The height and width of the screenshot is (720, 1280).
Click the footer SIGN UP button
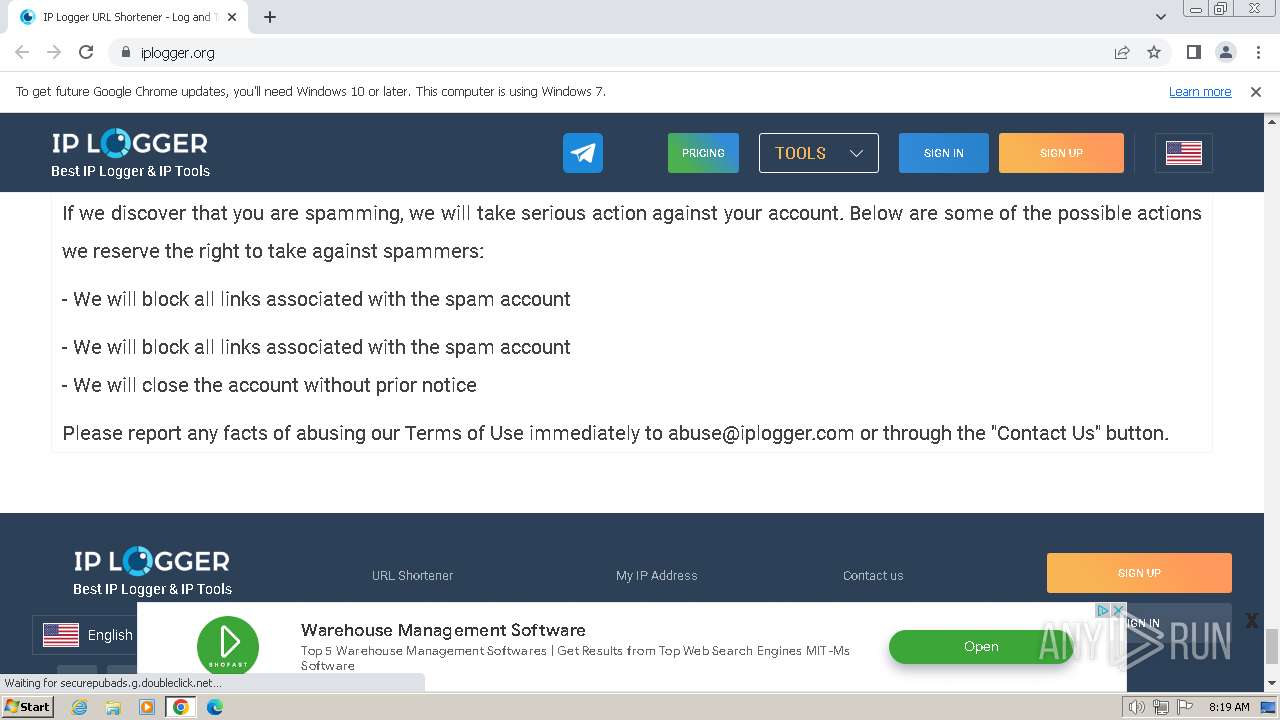coord(1139,573)
